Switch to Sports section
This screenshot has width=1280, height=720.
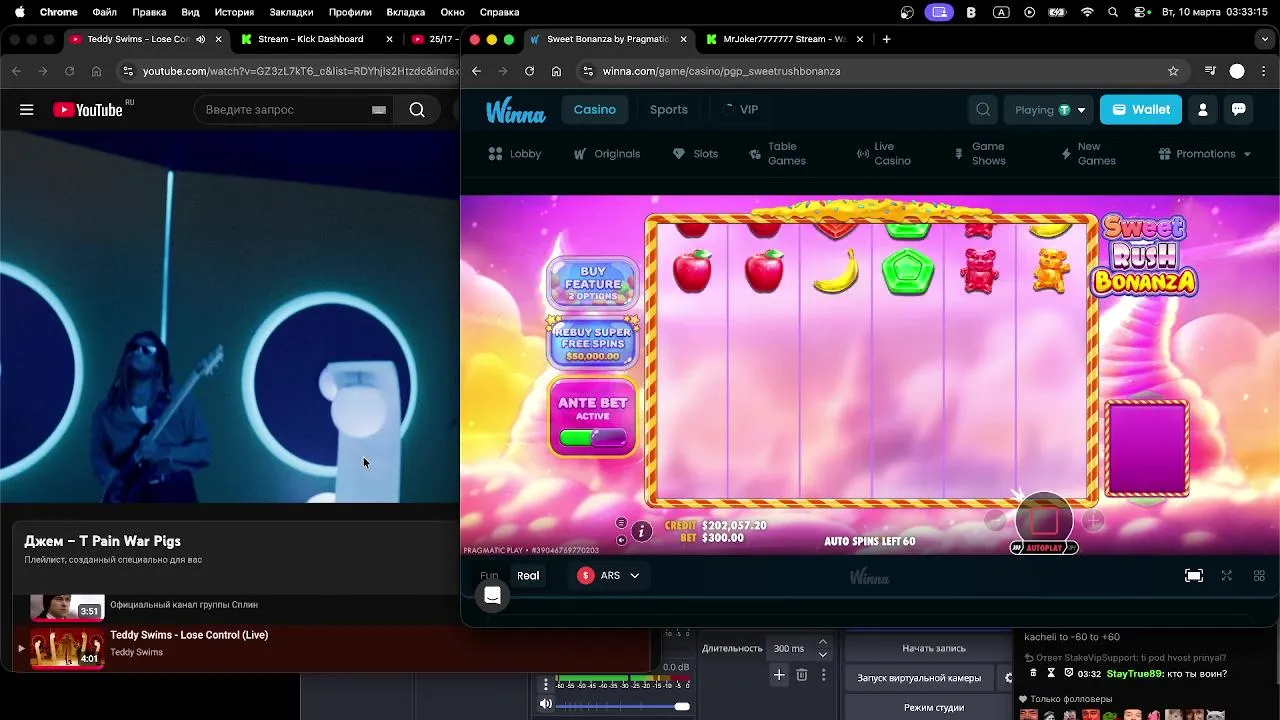(669, 110)
